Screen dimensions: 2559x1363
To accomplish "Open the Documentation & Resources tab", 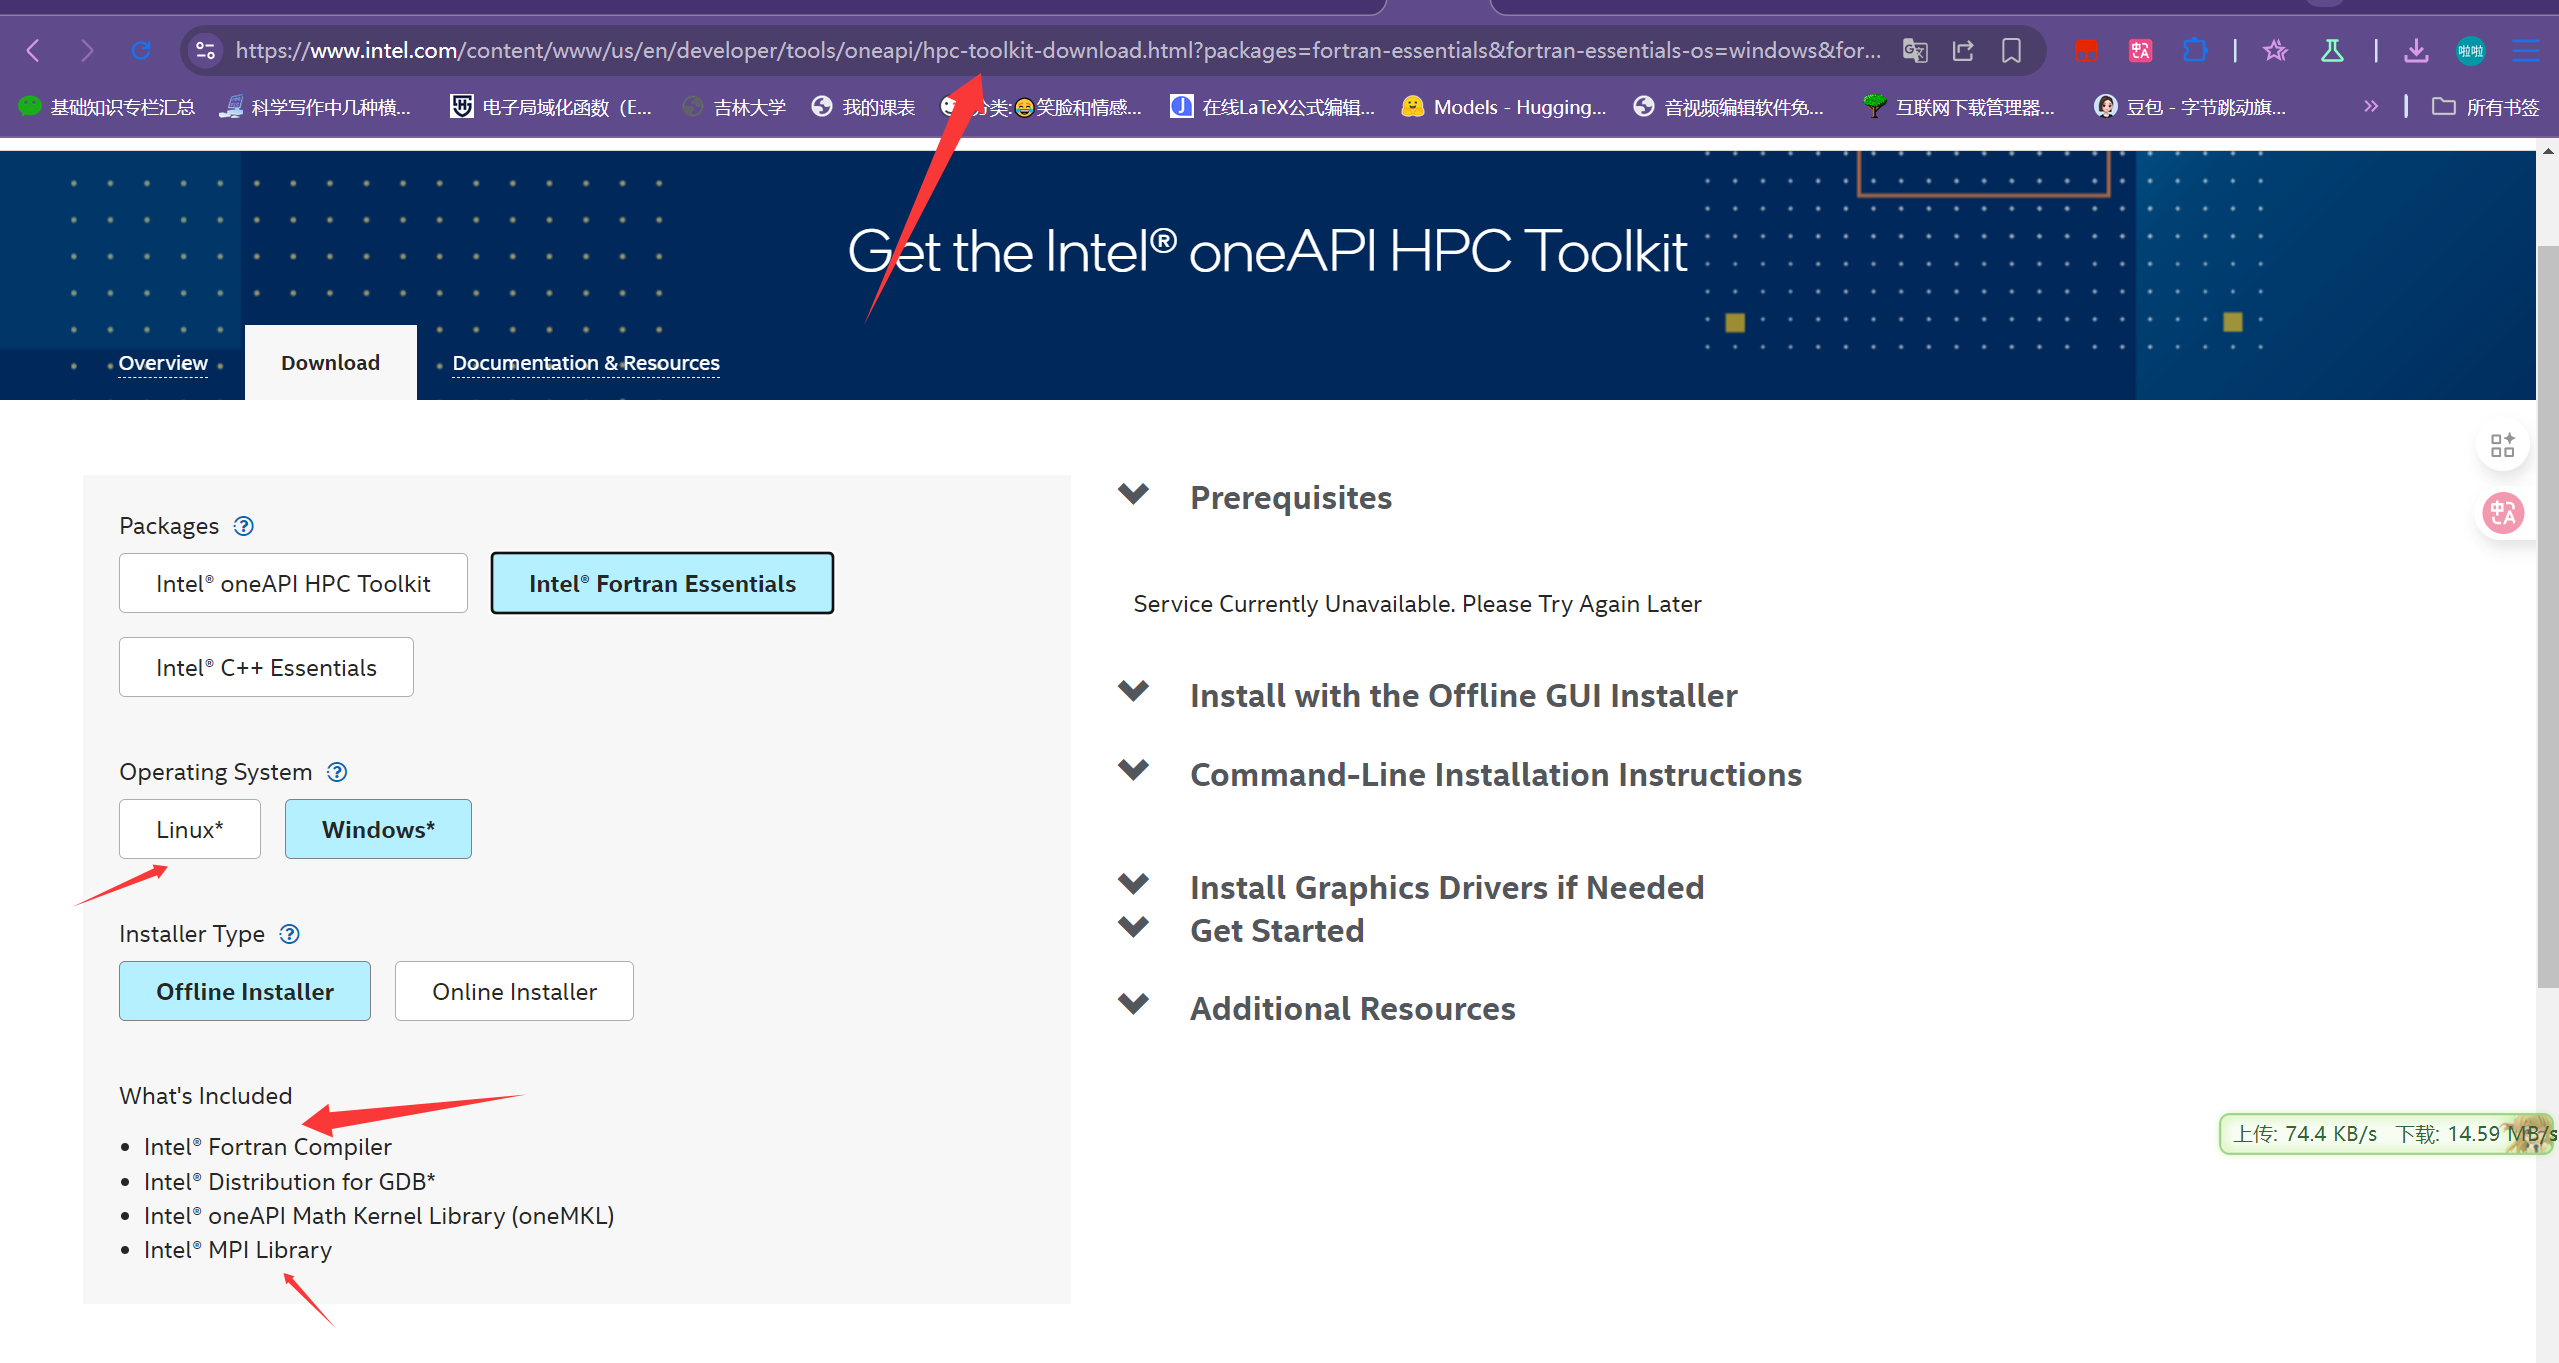I will click(x=585, y=362).
